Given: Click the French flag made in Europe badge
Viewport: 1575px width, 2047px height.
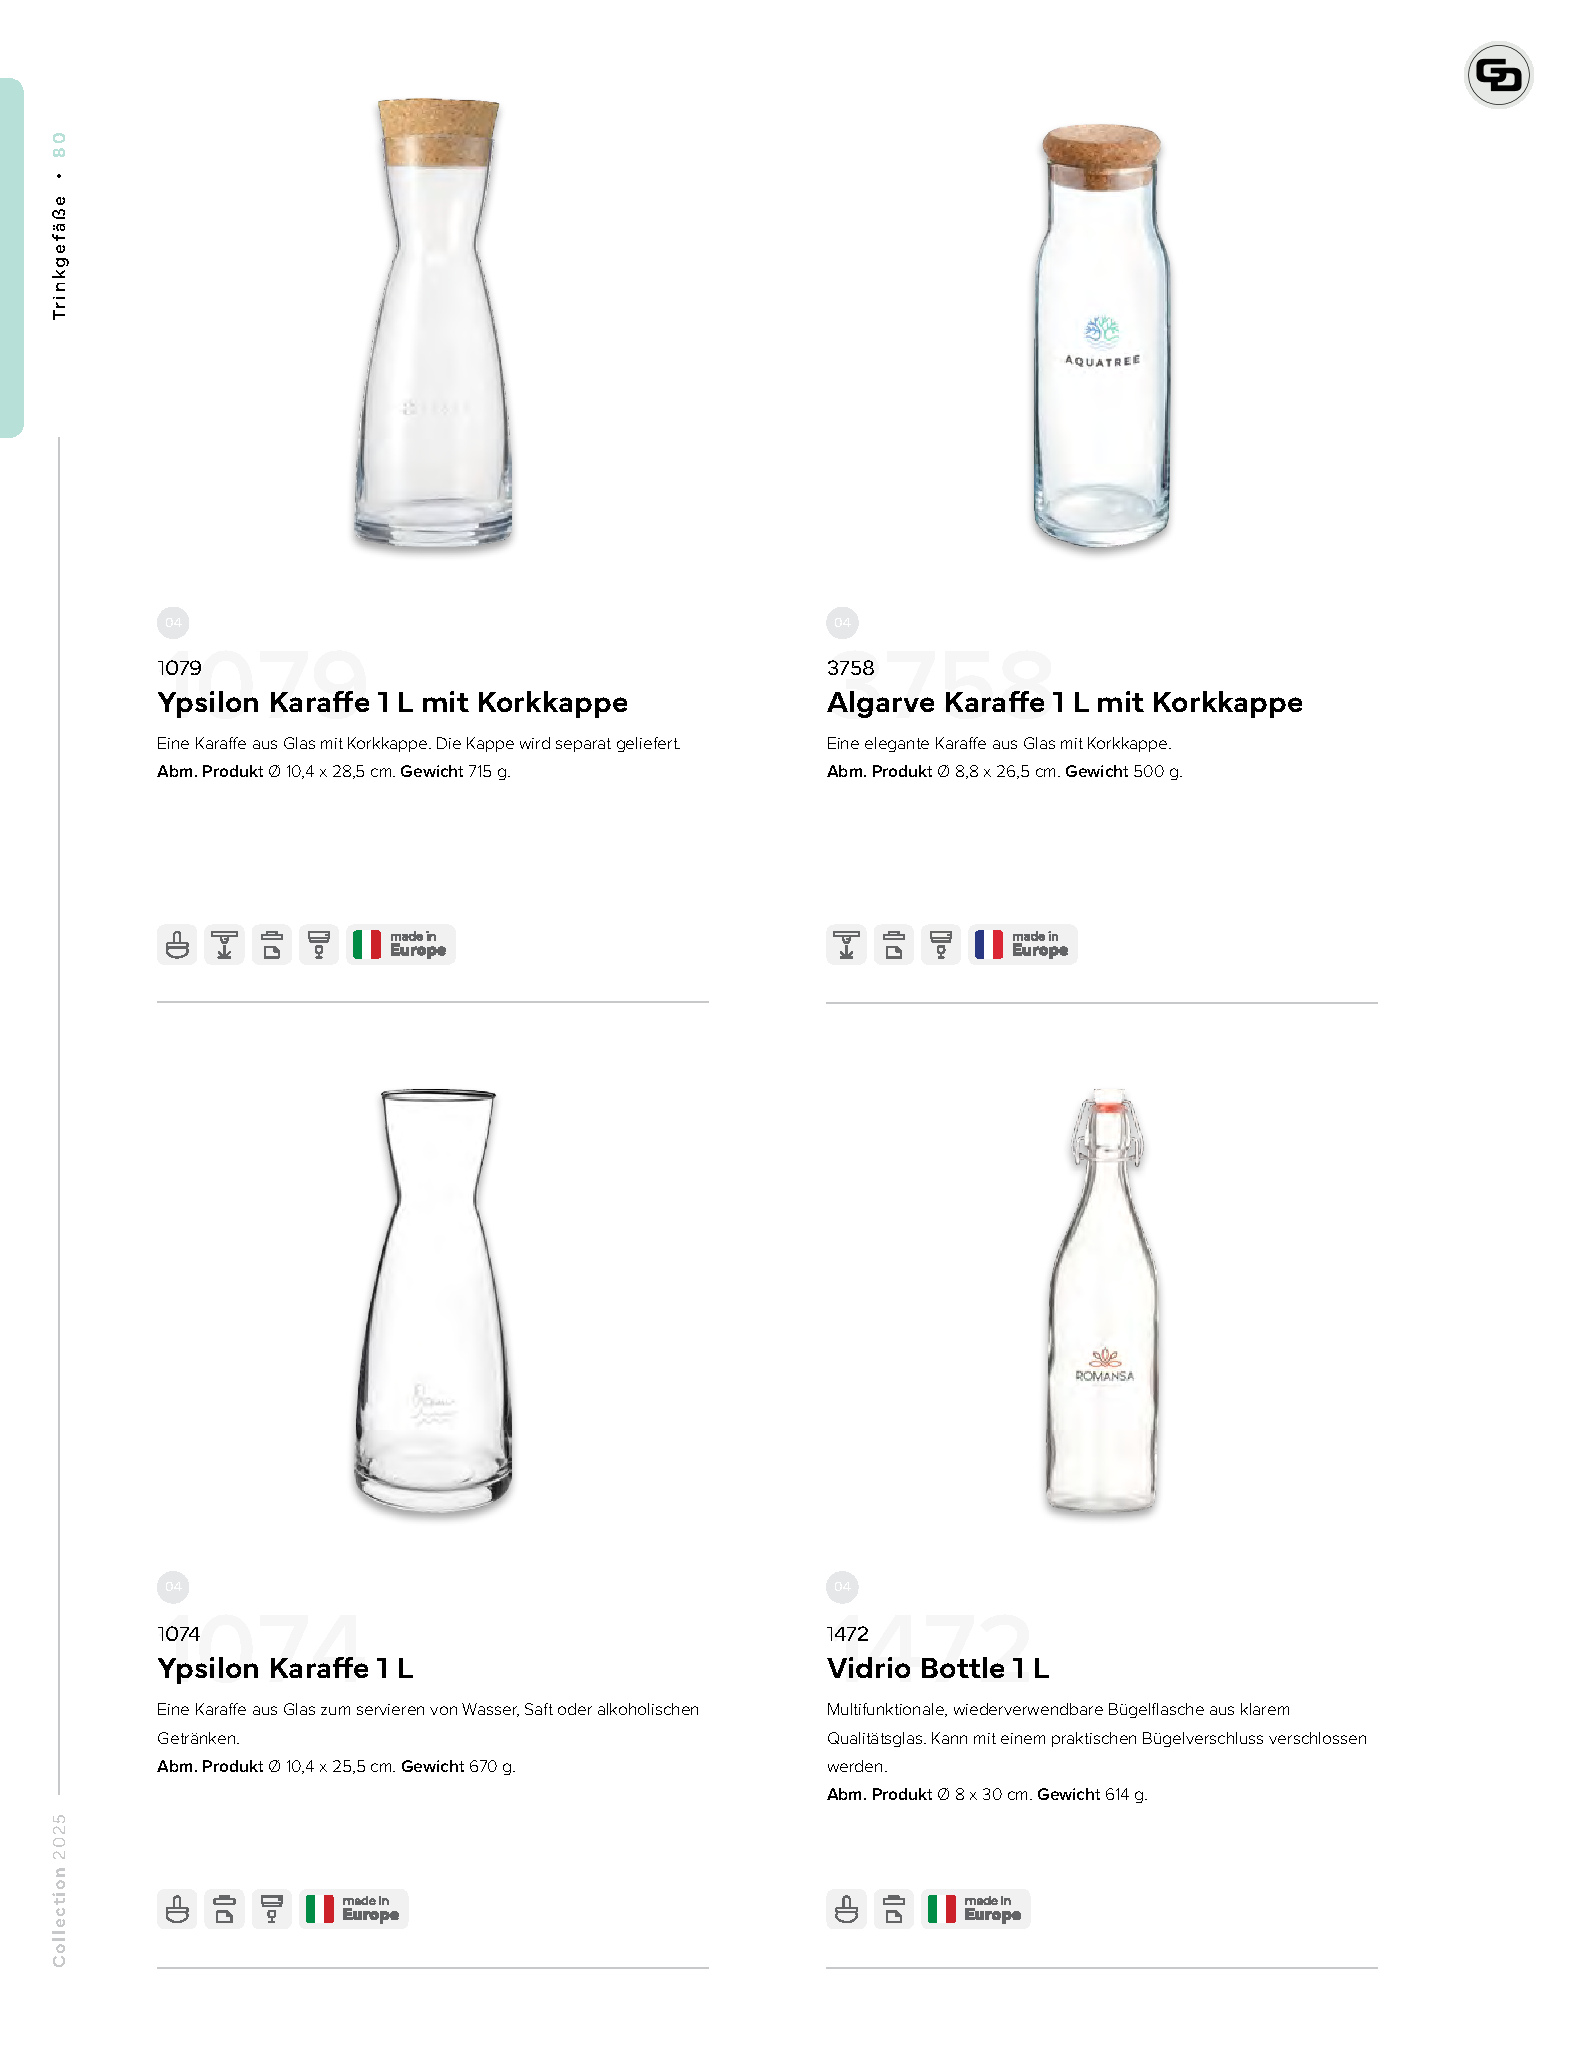Looking at the screenshot, I should coord(1022,944).
